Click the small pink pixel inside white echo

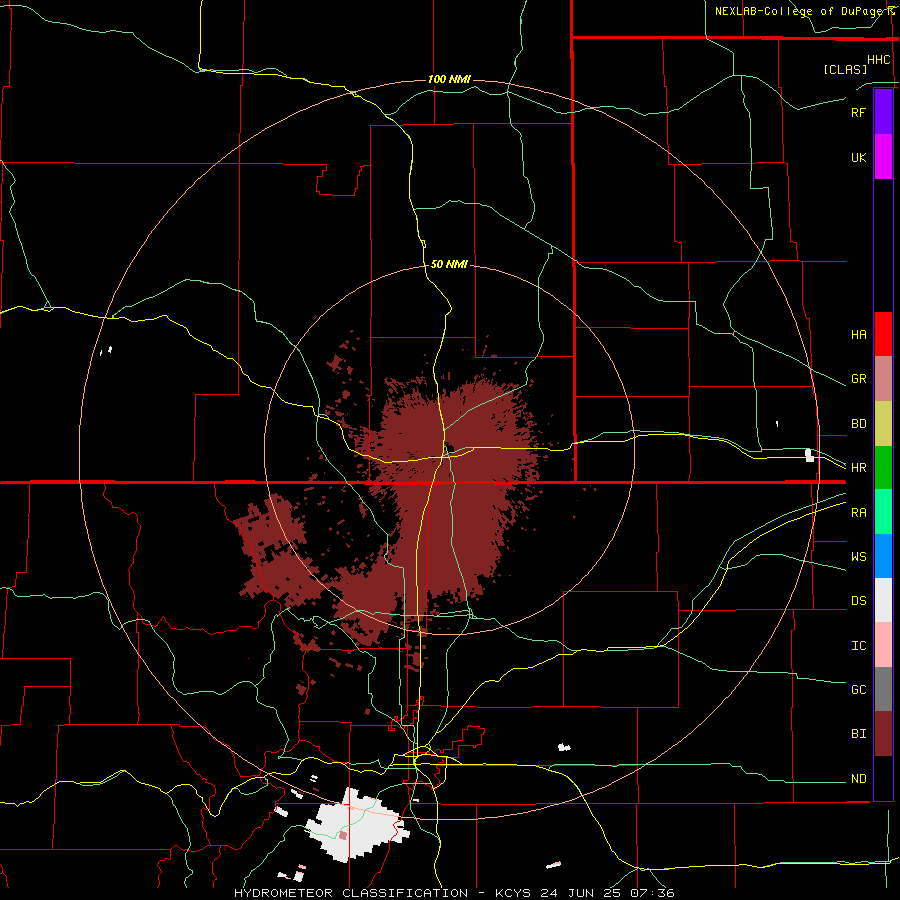[x=343, y=835]
